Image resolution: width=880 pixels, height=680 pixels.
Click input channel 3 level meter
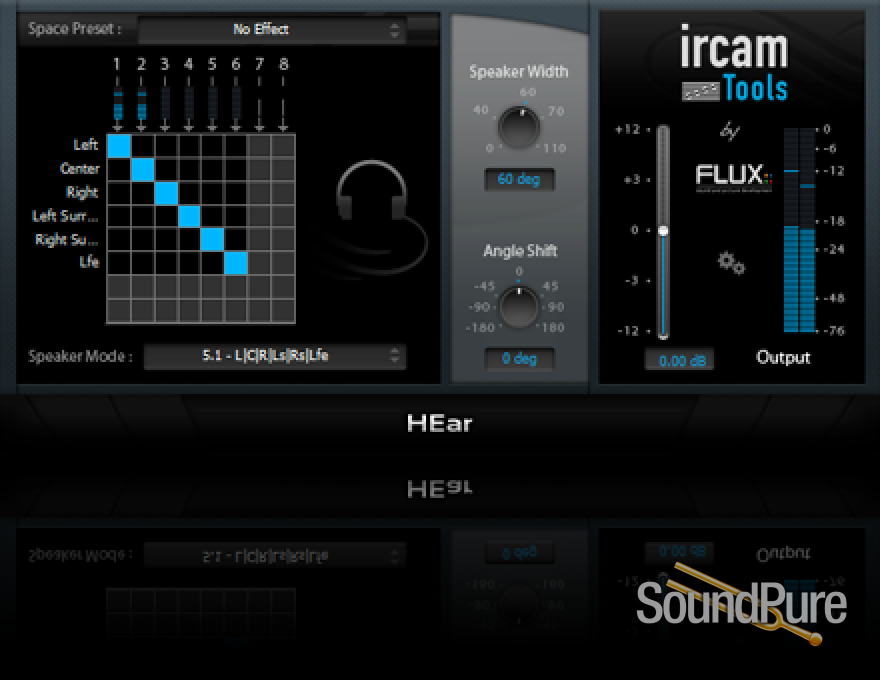point(165,104)
